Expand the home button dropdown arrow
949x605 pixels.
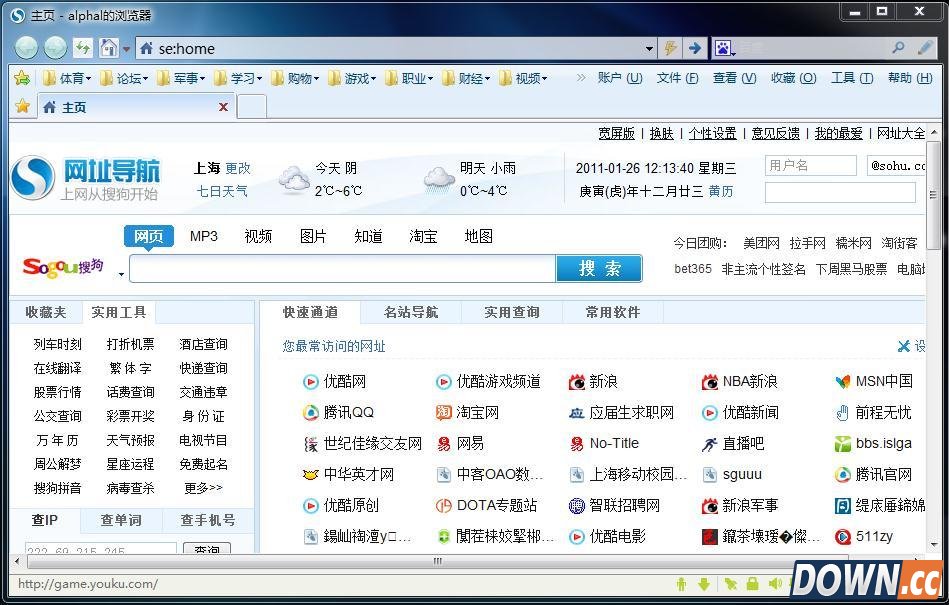tap(126, 48)
